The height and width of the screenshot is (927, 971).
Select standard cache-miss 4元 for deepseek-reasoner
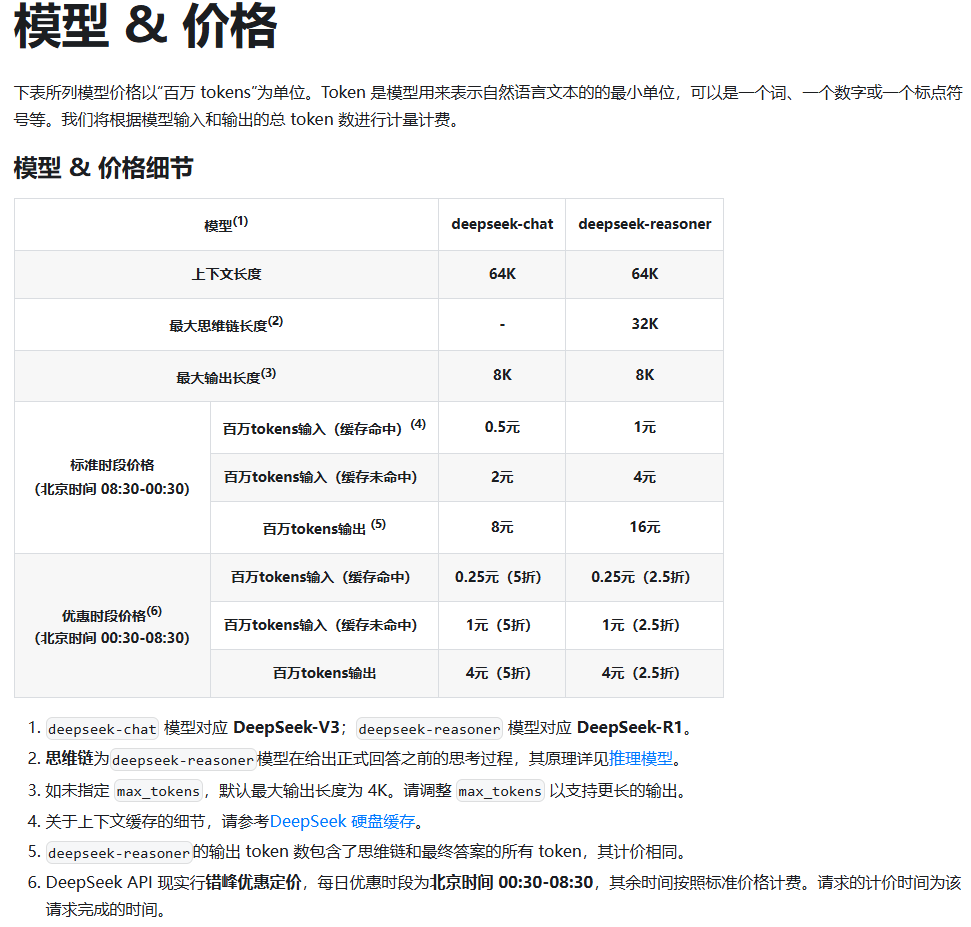(x=645, y=477)
